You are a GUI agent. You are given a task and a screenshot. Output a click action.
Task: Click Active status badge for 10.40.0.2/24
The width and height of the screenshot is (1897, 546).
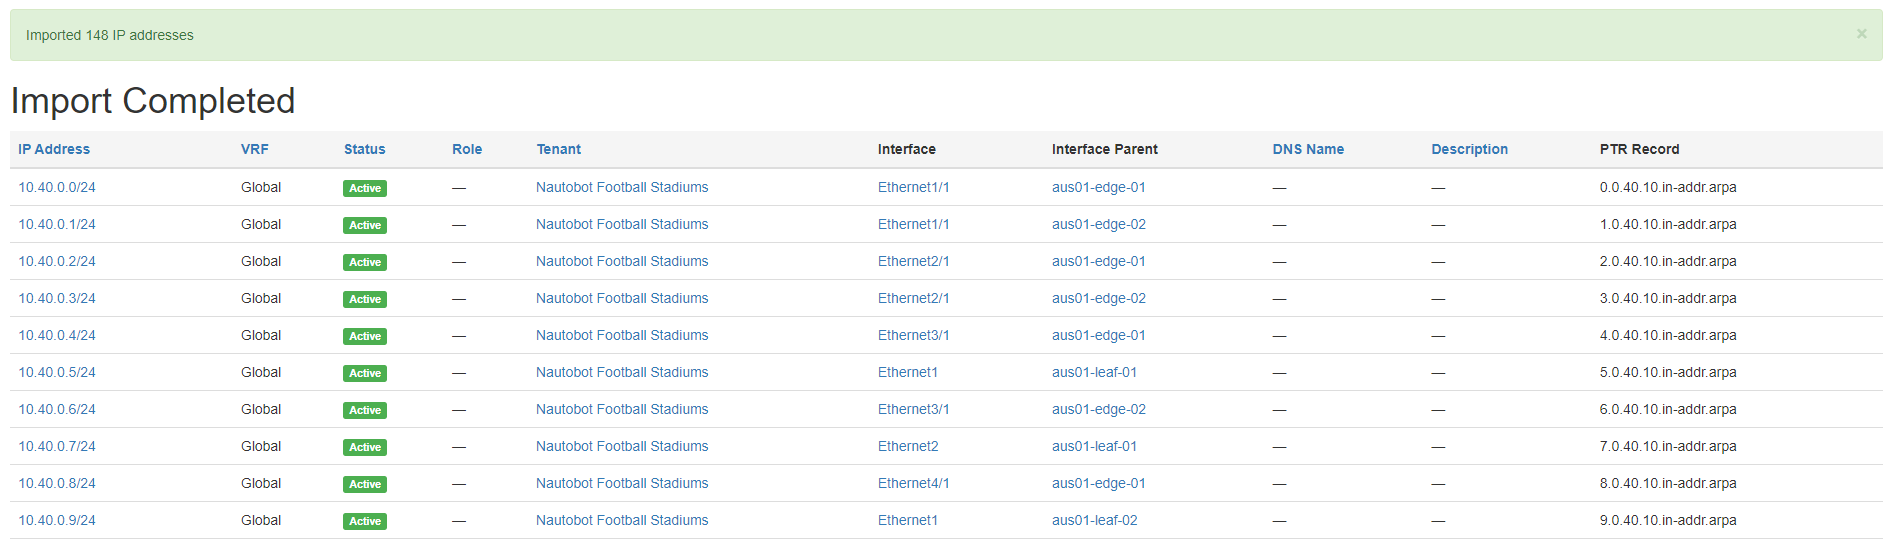click(364, 262)
